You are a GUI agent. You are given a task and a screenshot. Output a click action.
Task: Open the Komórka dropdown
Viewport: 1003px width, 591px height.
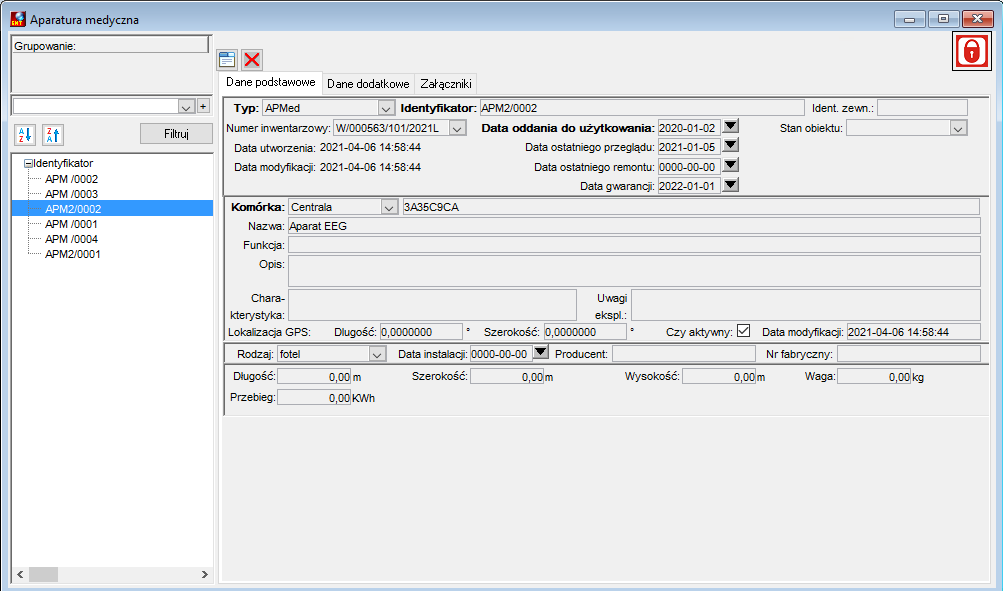click(389, 207)
